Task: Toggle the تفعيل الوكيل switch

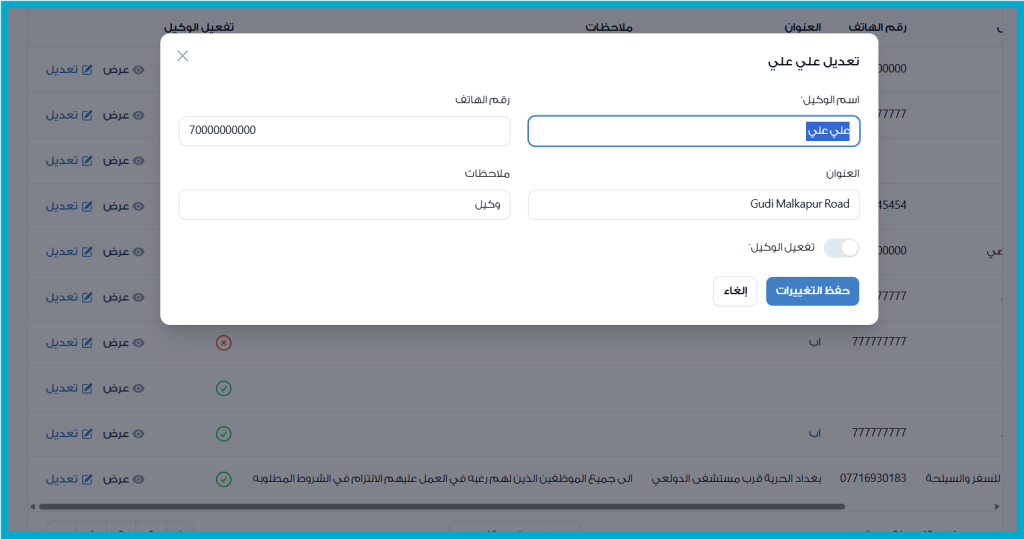Action: coord(841,248)
